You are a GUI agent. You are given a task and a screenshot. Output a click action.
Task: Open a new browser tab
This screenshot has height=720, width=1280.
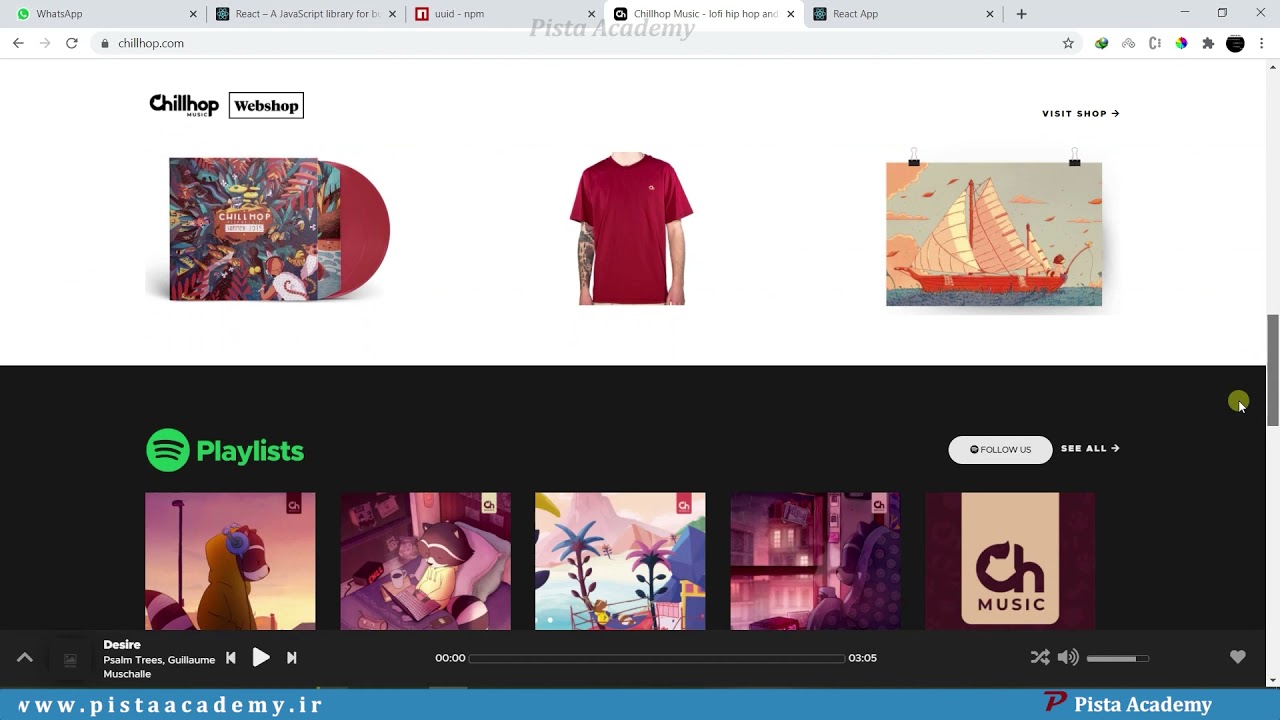[x=1021, y=14]
